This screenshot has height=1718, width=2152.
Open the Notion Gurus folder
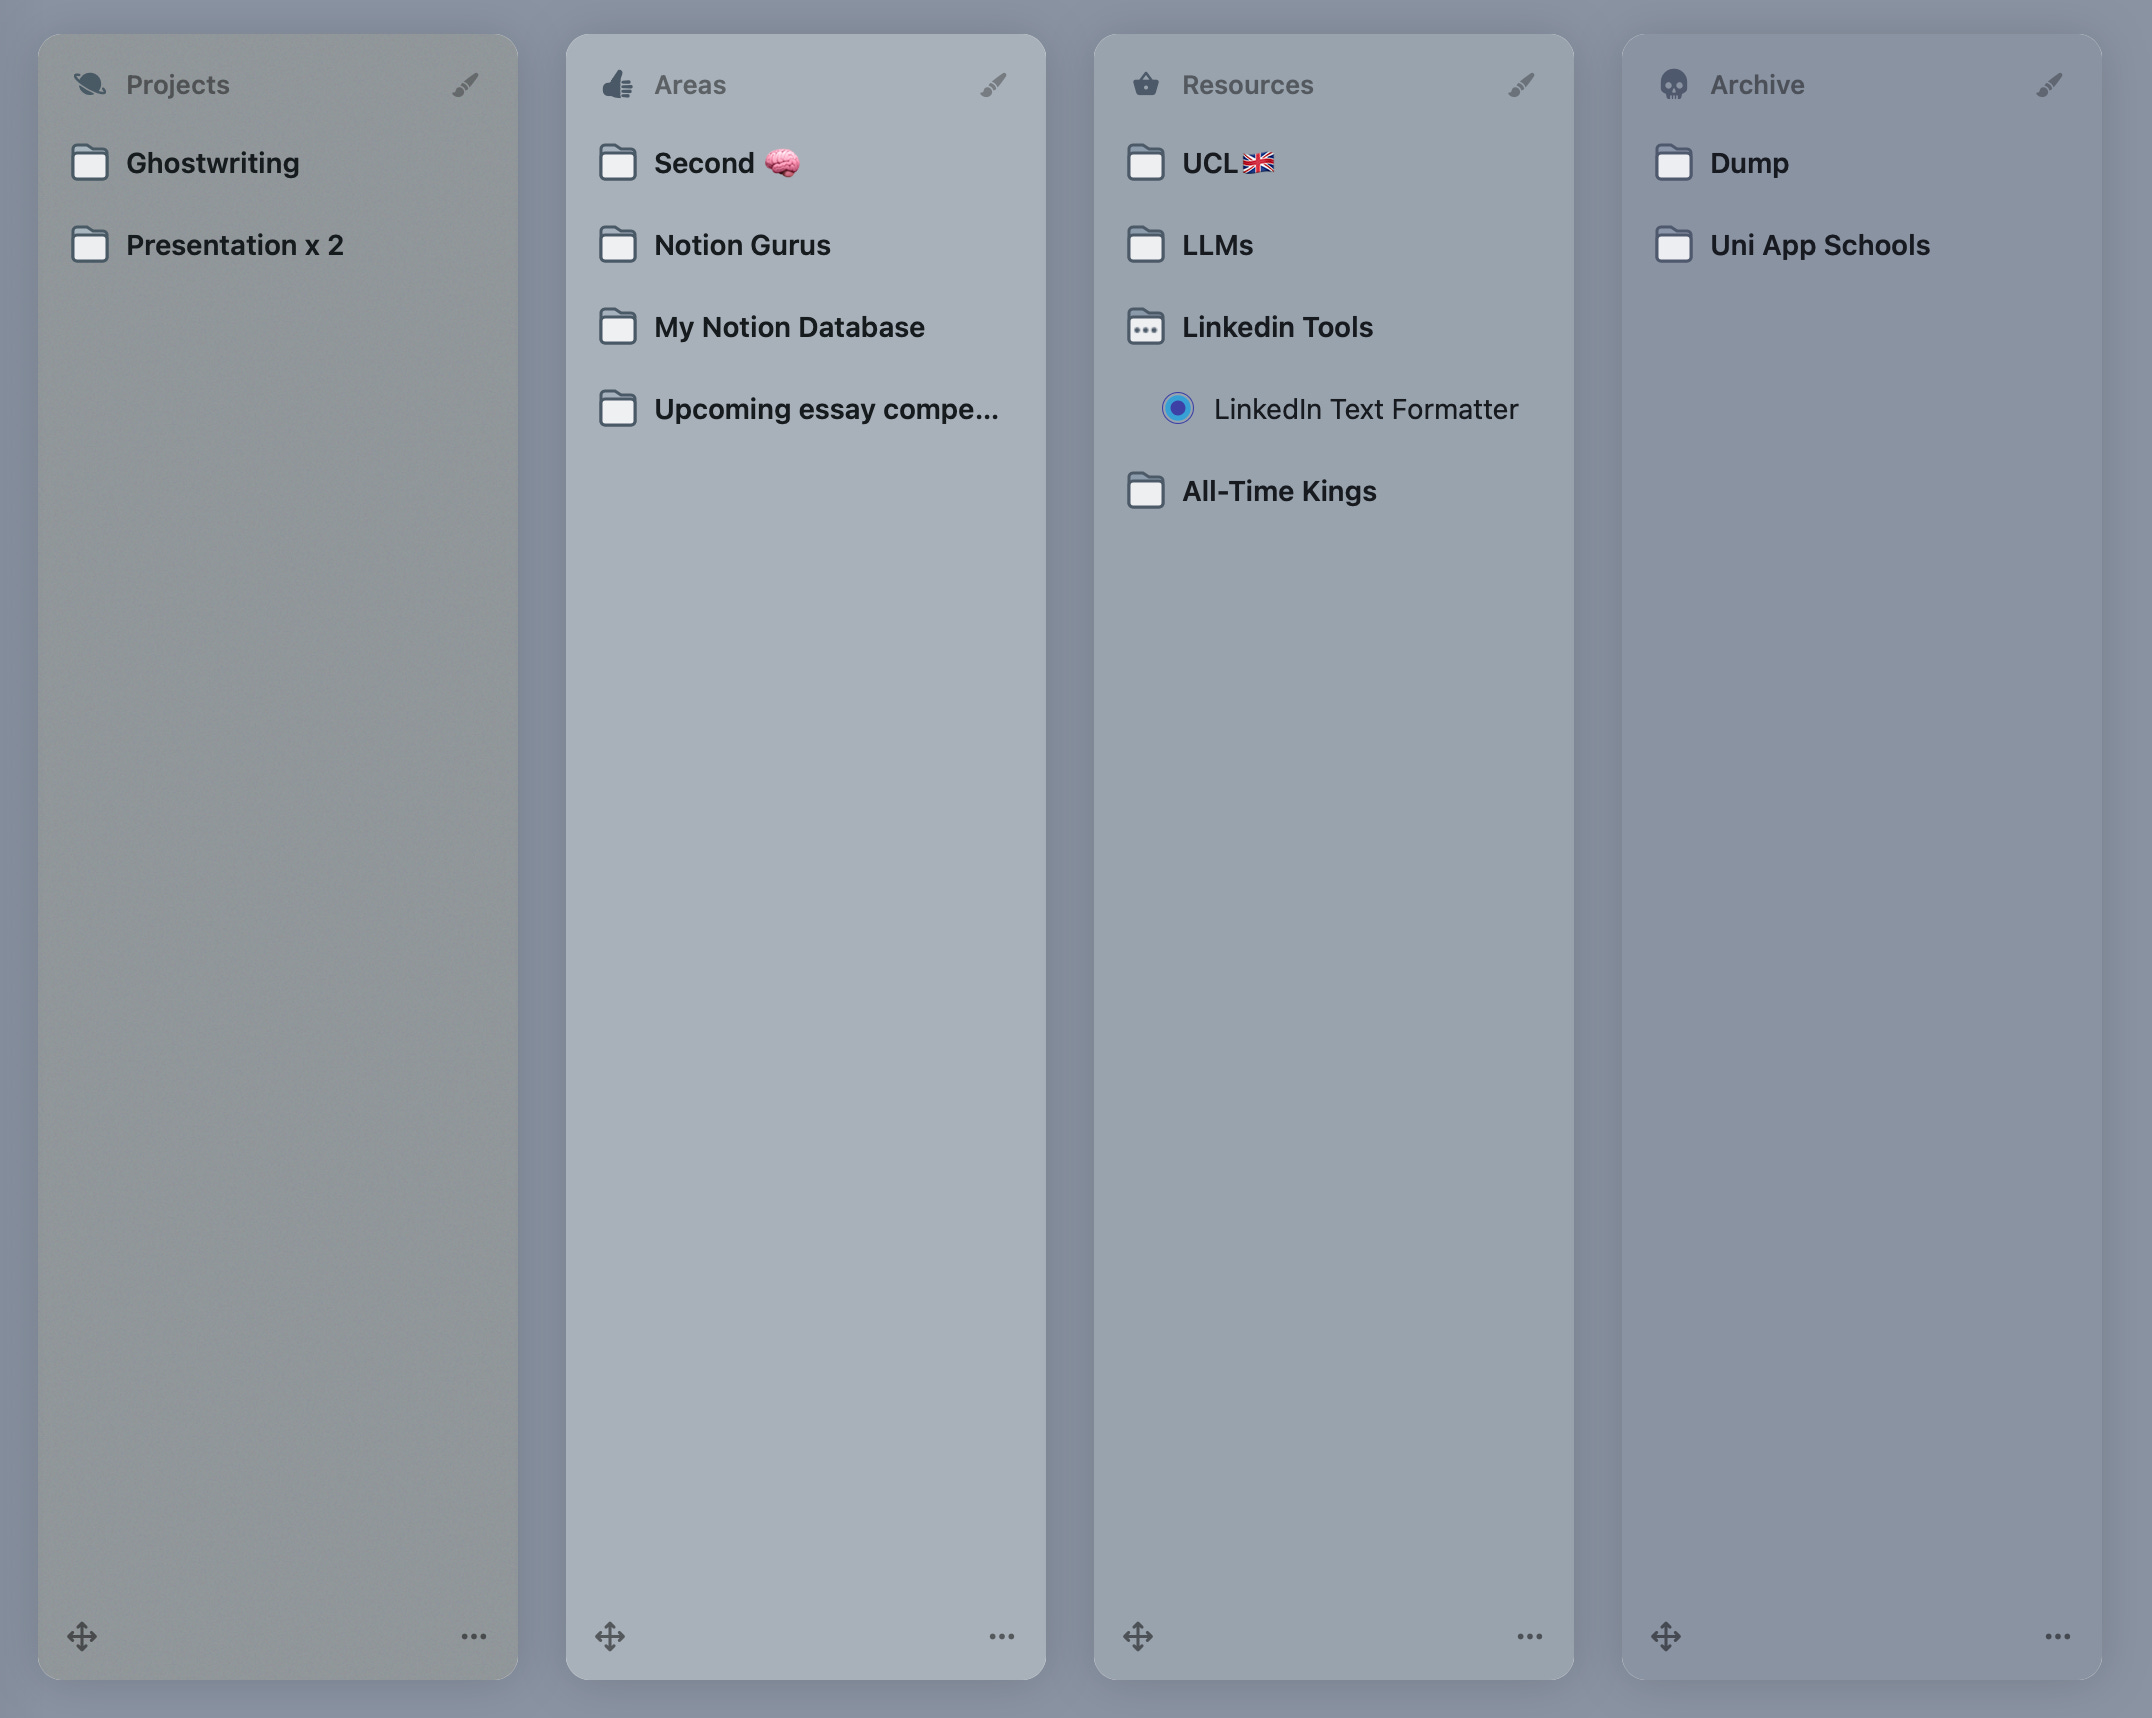tap(741, 245)
